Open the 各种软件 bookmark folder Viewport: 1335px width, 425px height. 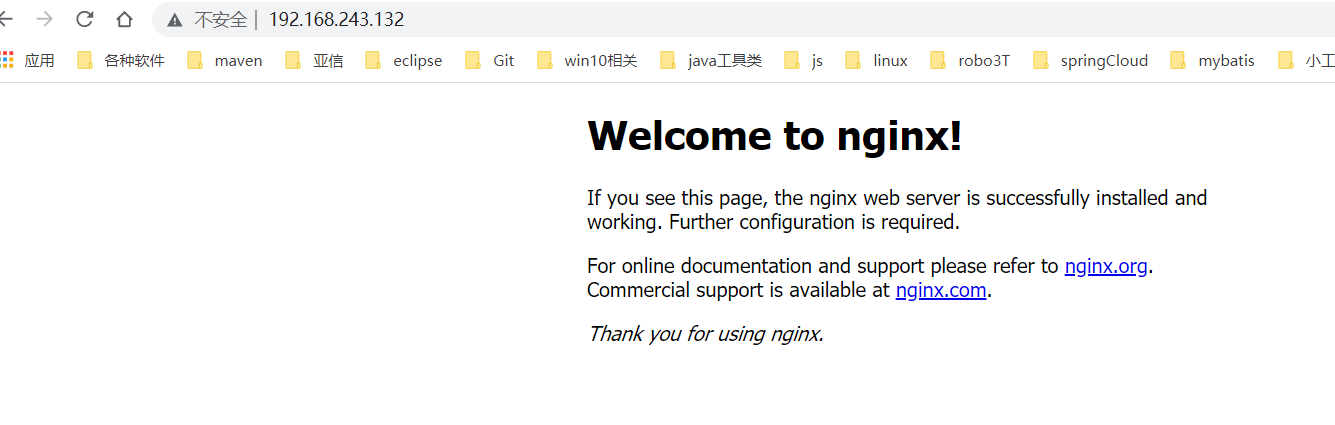click(x=121, y=60)
